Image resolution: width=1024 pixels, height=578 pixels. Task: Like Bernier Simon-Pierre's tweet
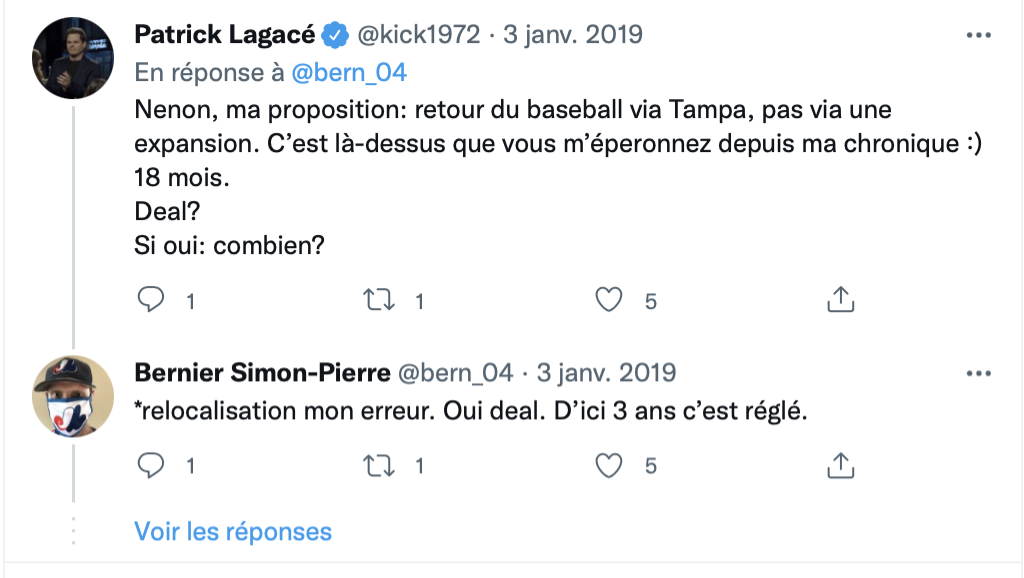click(609, 465)
